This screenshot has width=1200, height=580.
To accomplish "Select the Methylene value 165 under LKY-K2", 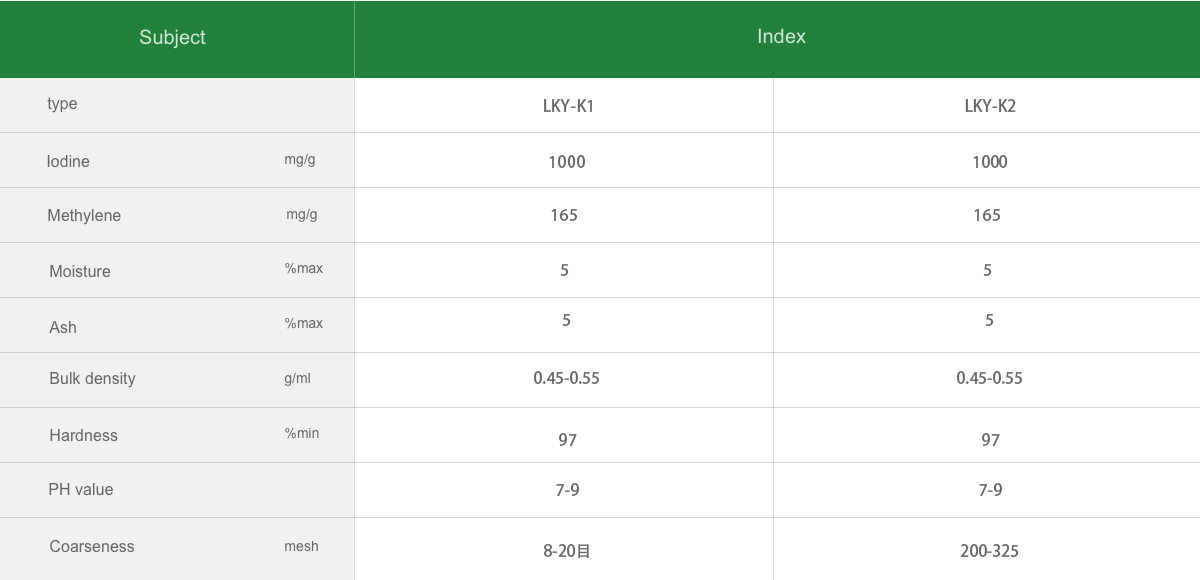I will [x=987, y=215].
